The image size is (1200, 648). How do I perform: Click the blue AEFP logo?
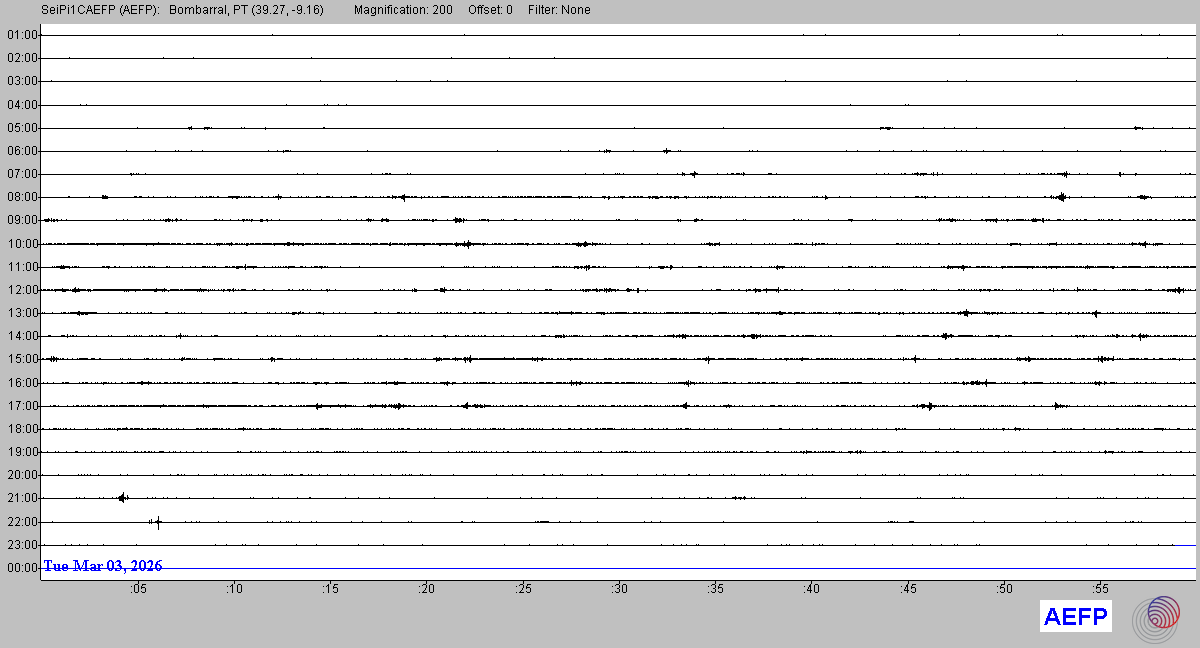[1075, 617]
